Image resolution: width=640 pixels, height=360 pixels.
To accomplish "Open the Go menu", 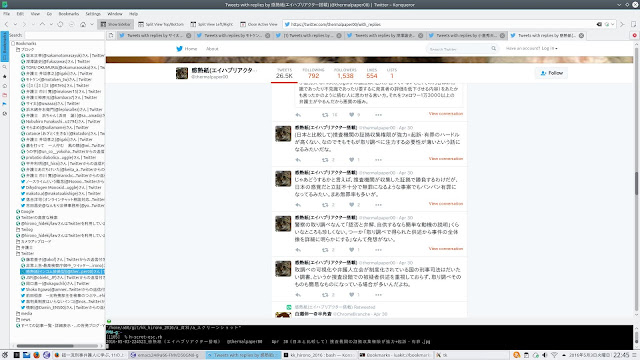I will (x=49, y=14).
